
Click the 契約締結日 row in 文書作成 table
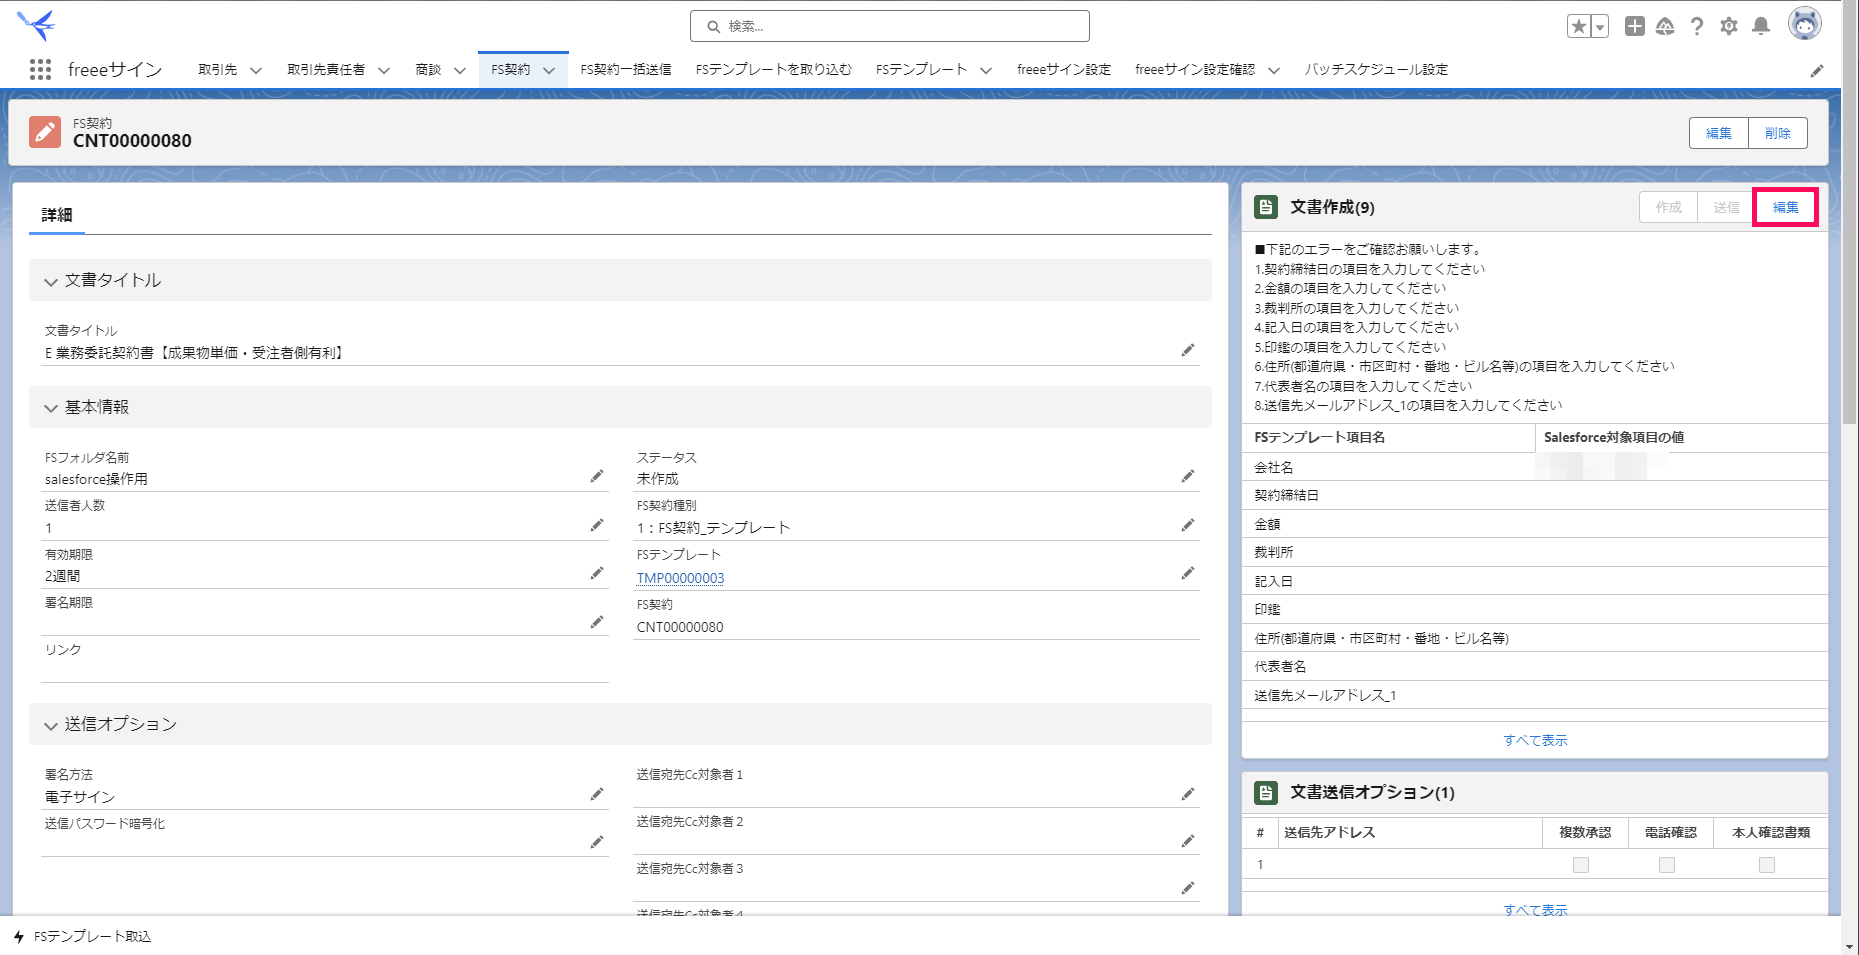tap(1535, 496)
